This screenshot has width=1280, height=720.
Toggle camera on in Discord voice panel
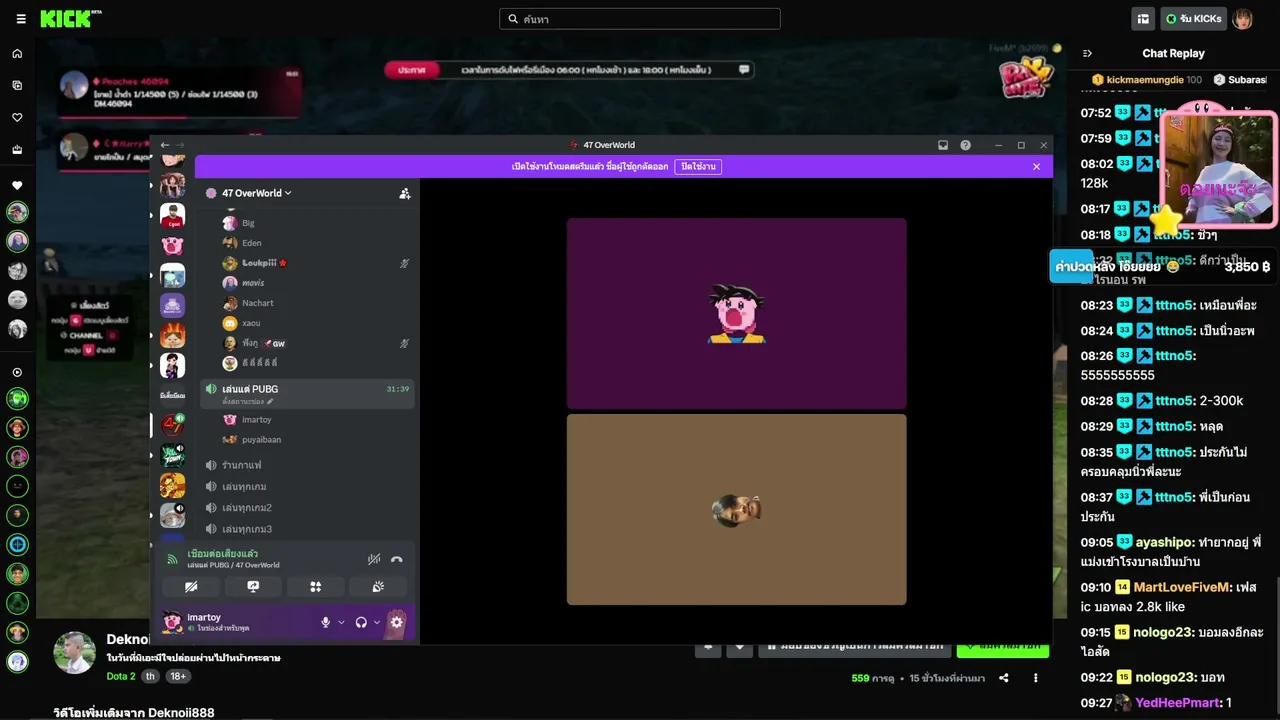[191, 587]
